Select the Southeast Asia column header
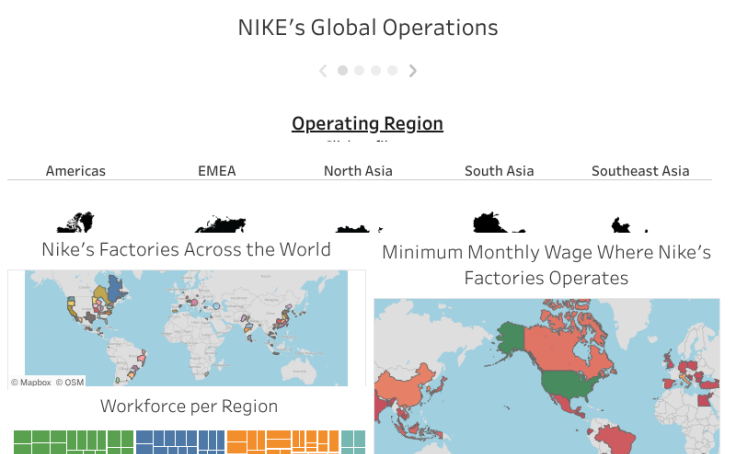736x454 pixels. point(640,171)
